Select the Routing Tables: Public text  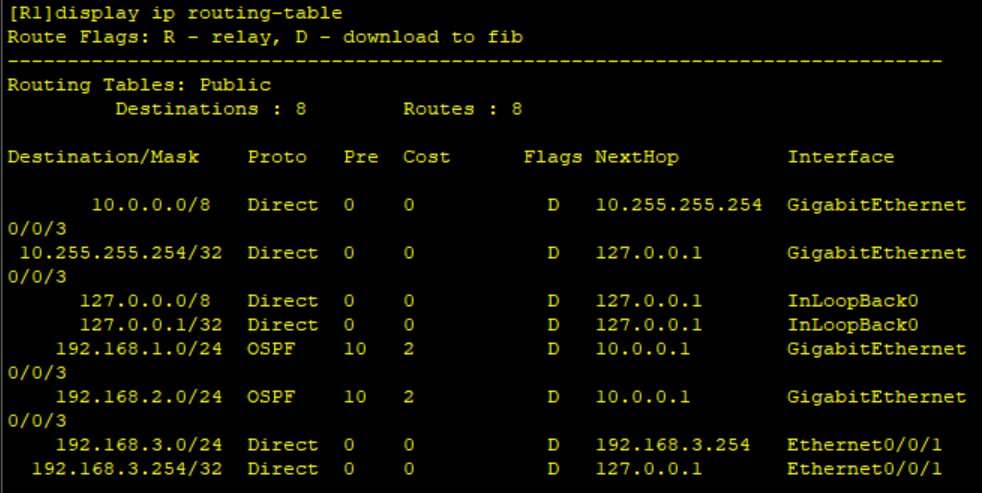click(139, 85)
